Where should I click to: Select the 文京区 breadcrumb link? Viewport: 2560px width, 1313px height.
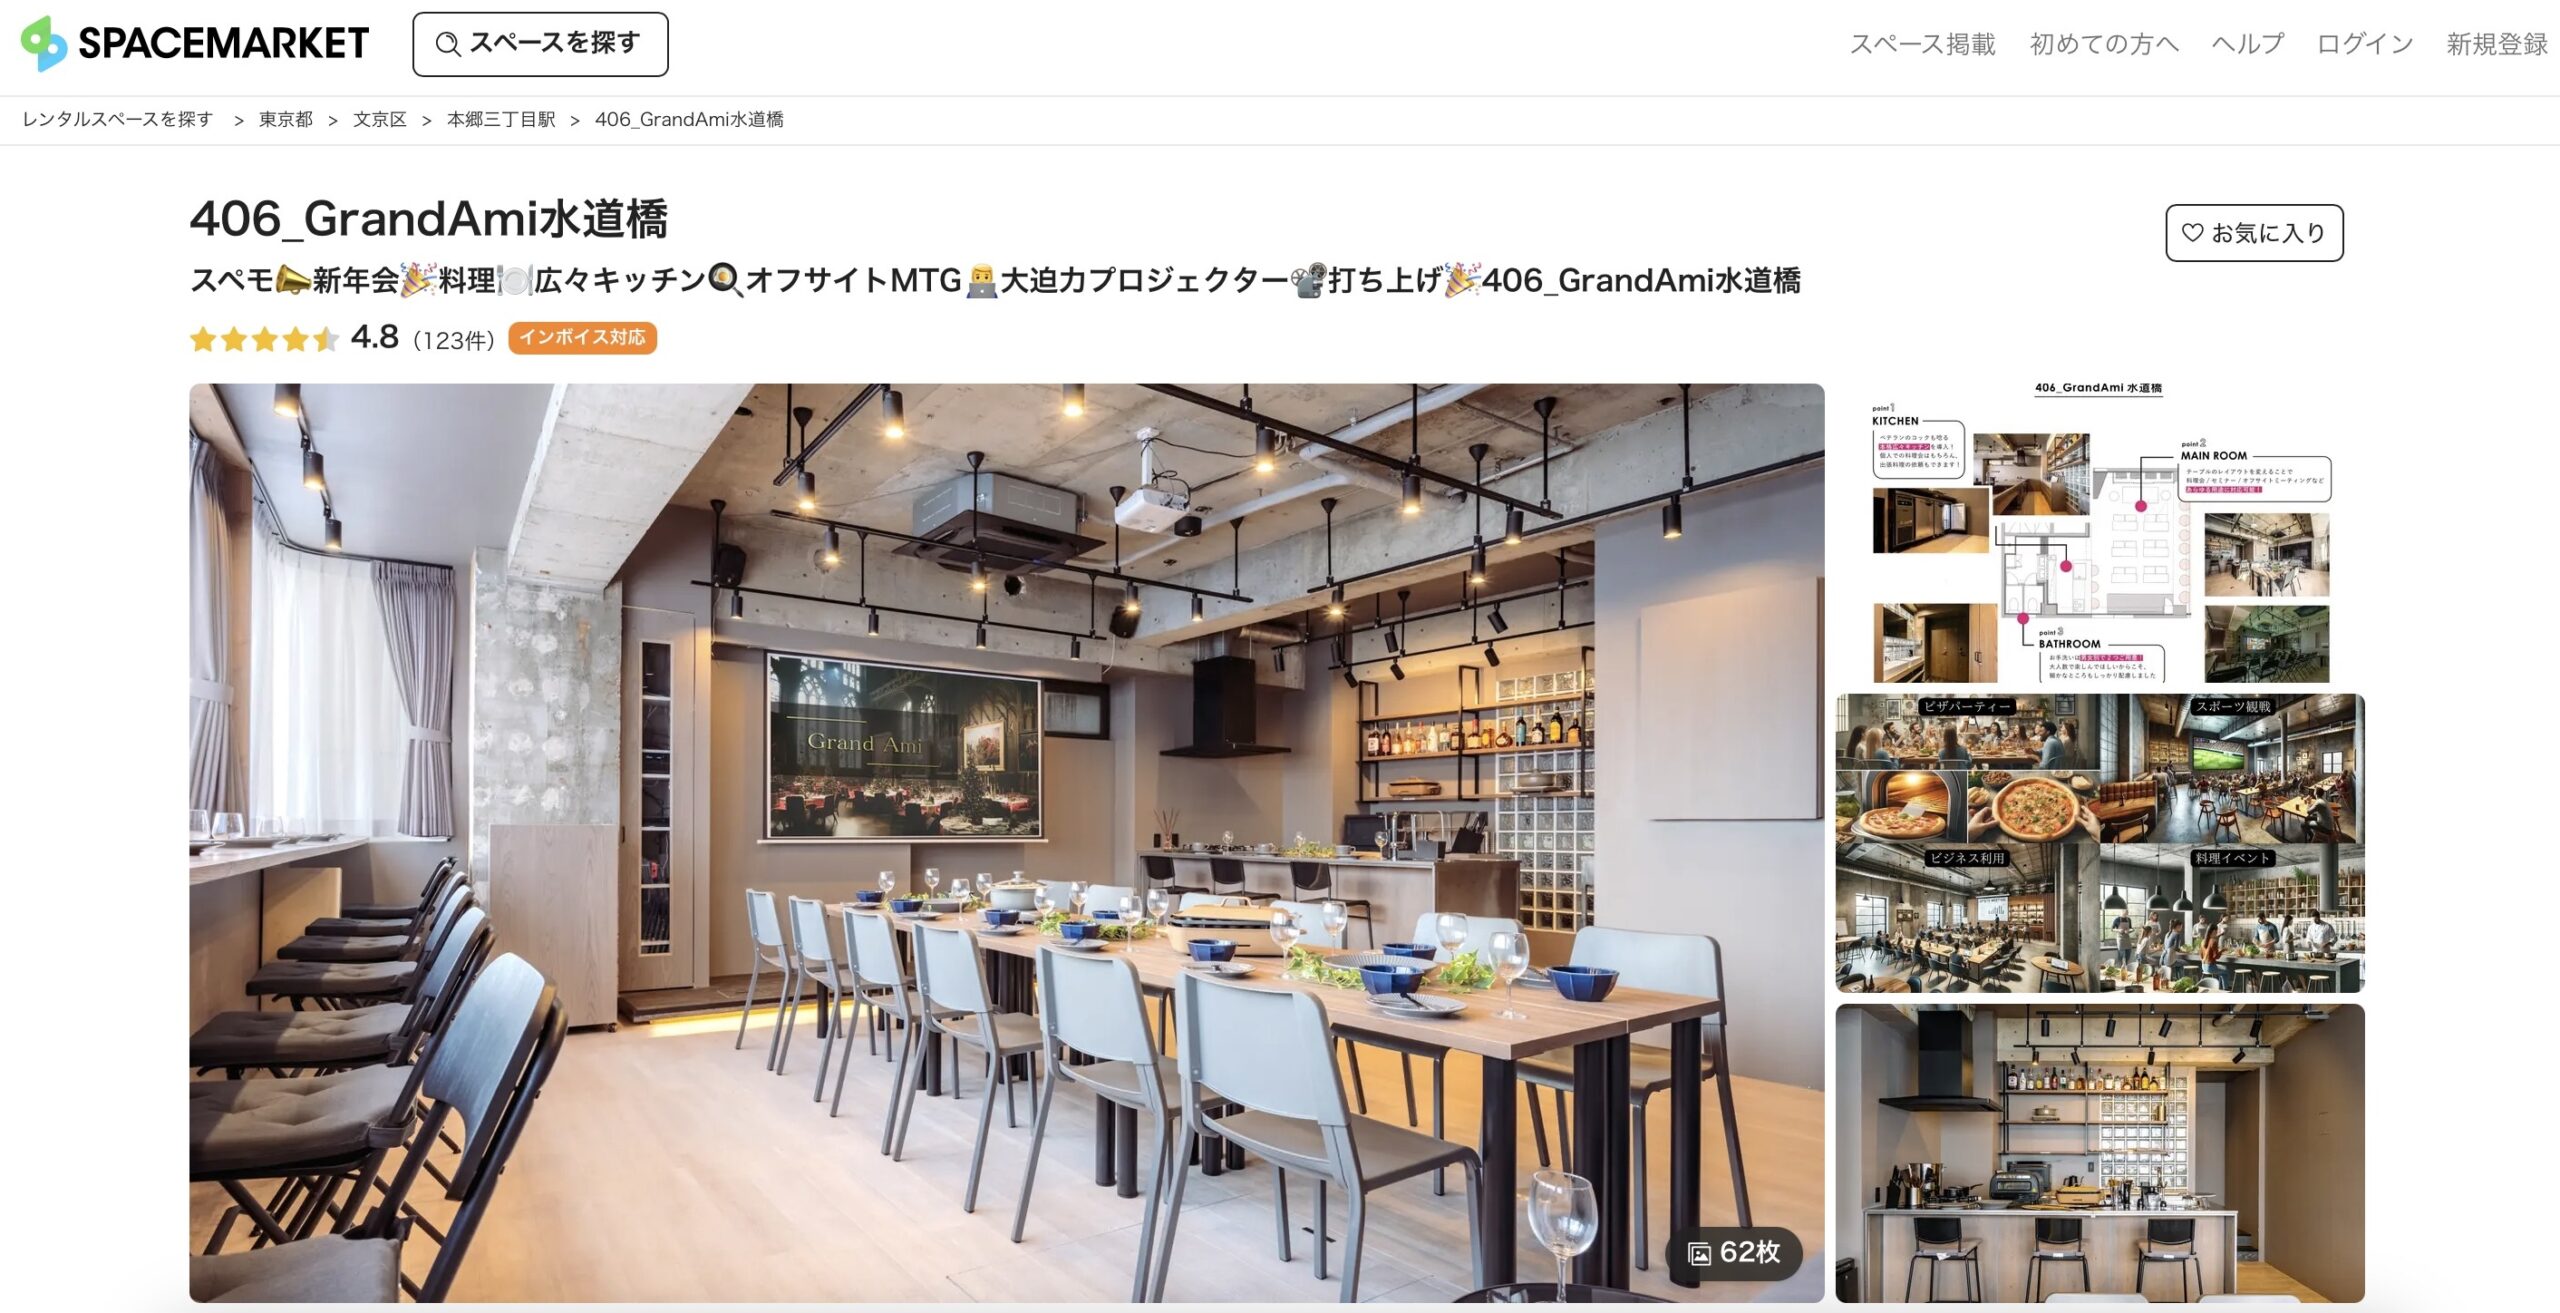[380, 119]
